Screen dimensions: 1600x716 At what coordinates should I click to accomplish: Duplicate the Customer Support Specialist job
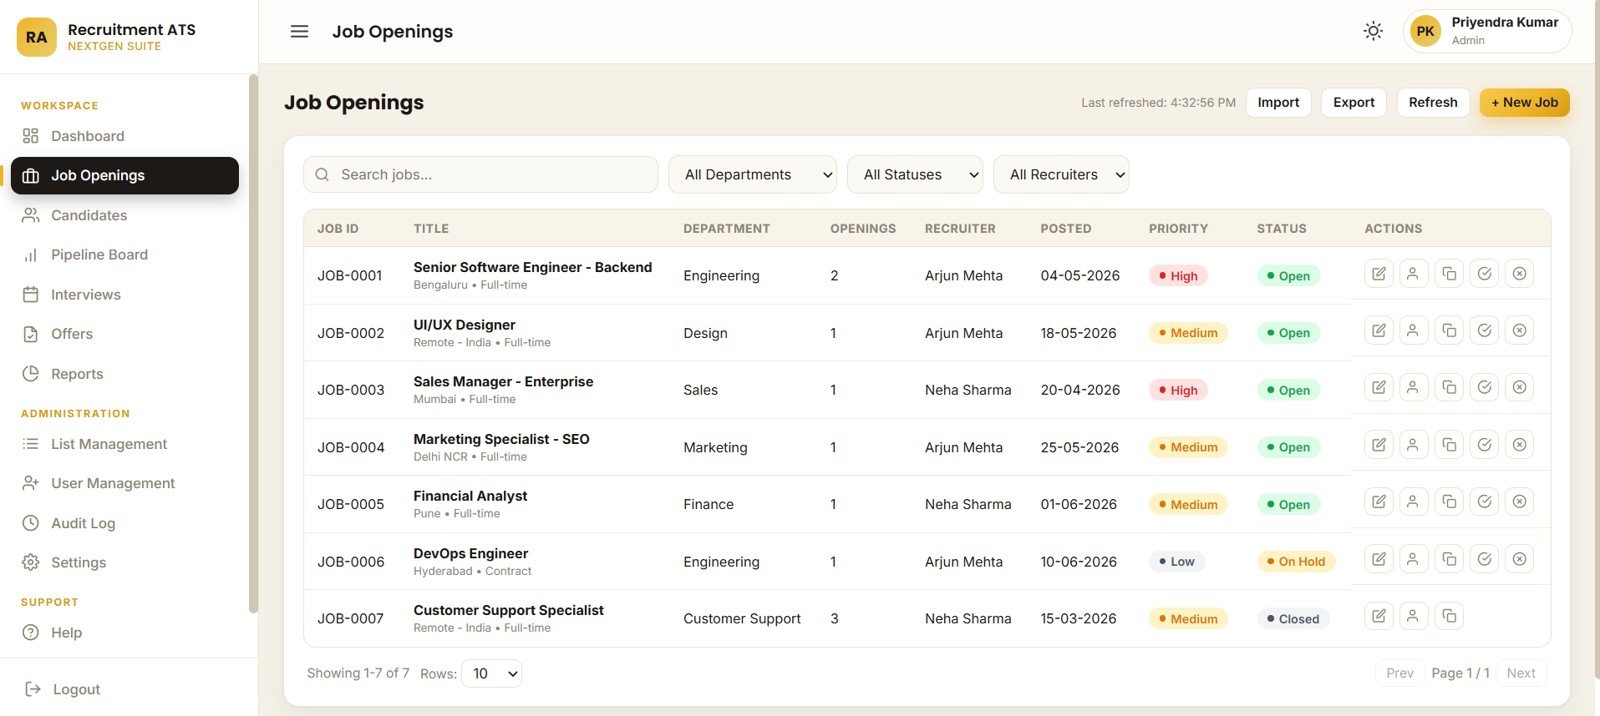point(1449,616)
